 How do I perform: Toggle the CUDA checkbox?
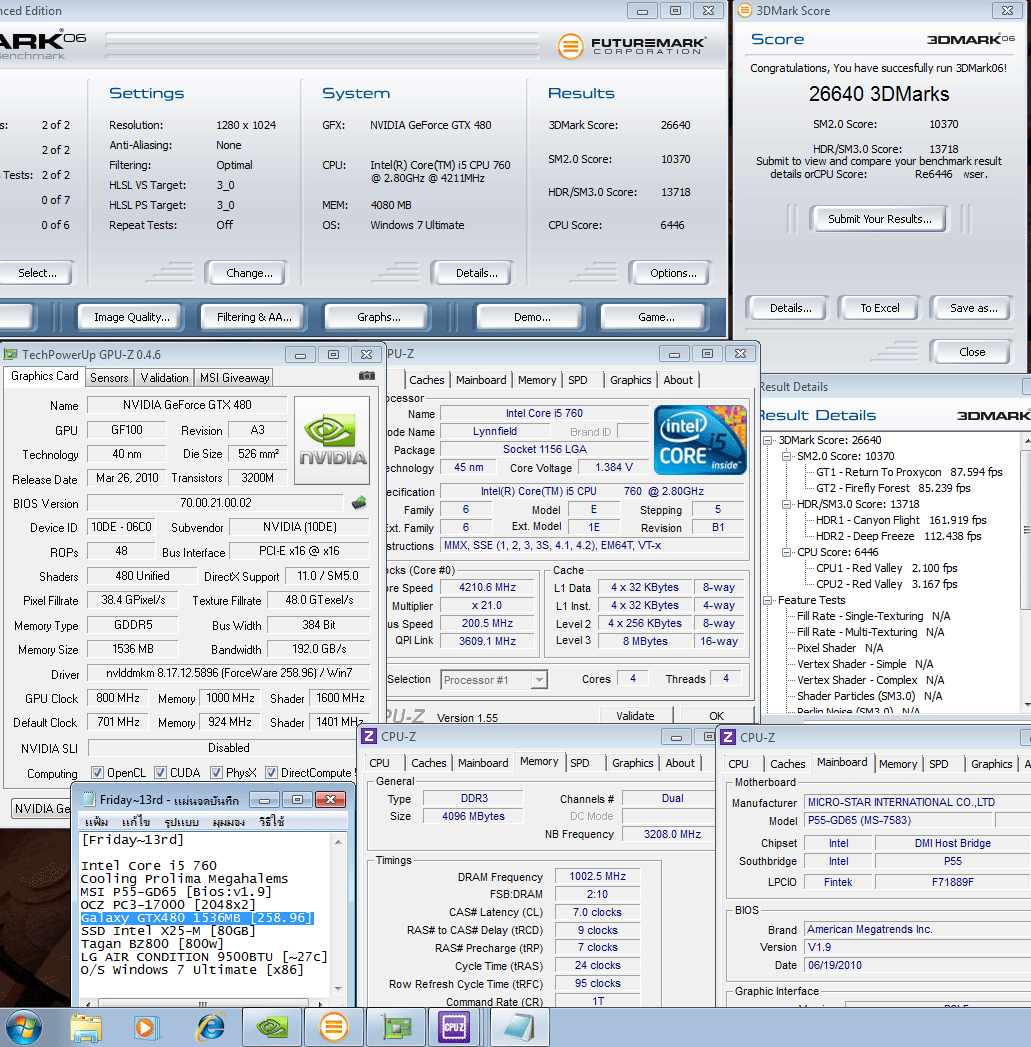[161, 773]
